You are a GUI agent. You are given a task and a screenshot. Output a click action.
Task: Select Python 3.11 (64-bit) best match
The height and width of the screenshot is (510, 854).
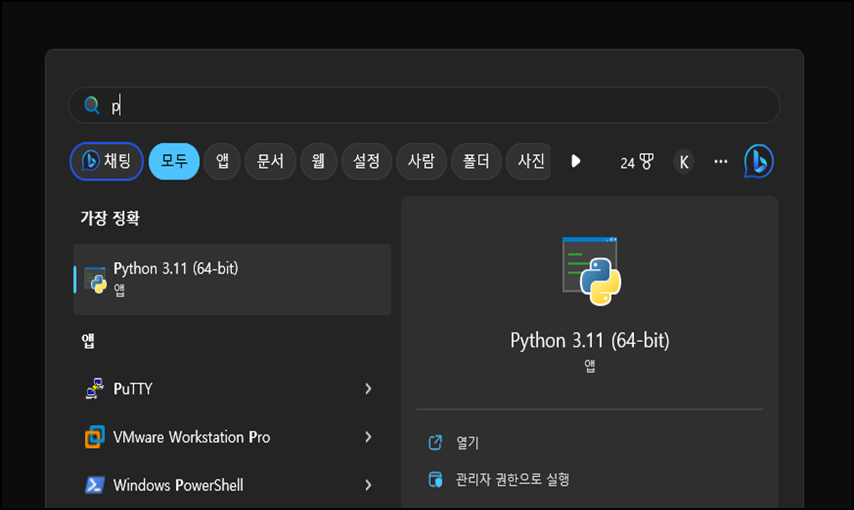pyautogui.click(x=233, y=280)
